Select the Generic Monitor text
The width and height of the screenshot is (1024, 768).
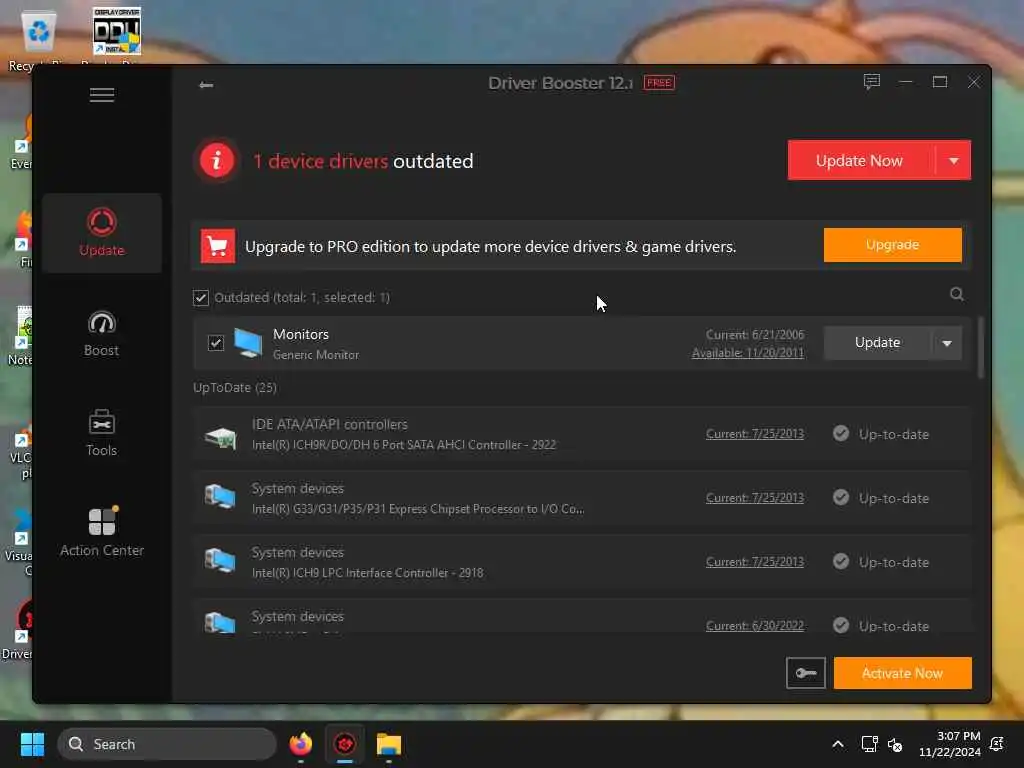[x=316, y=355]
